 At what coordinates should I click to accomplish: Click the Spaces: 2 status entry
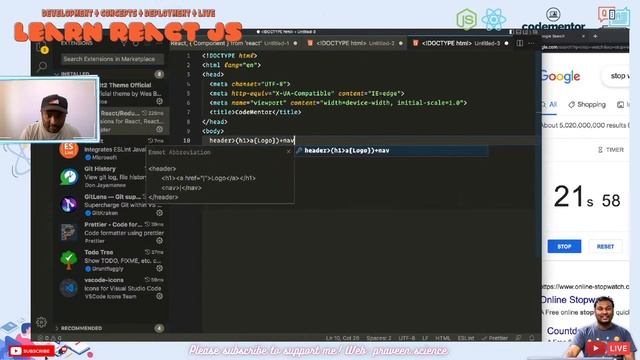point(379,338)
